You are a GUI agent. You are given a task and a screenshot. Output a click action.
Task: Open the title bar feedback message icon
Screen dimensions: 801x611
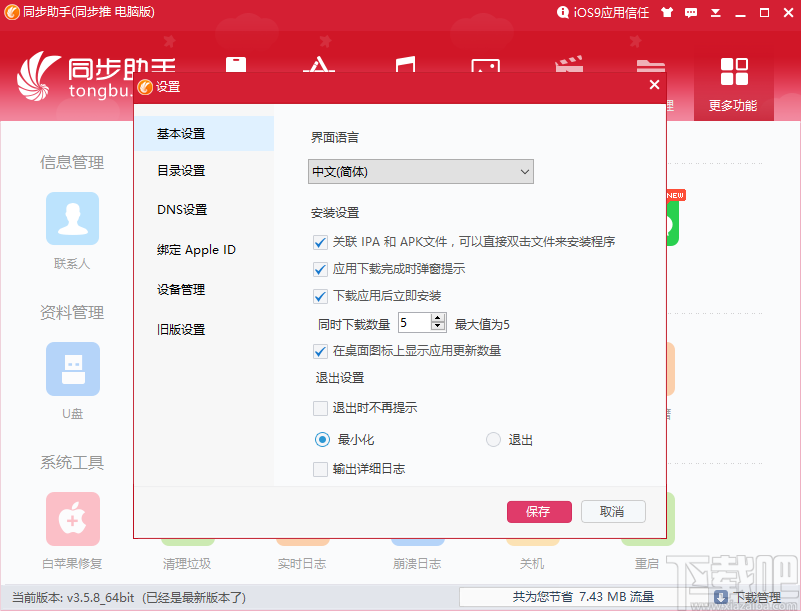[x=693, y=13]
